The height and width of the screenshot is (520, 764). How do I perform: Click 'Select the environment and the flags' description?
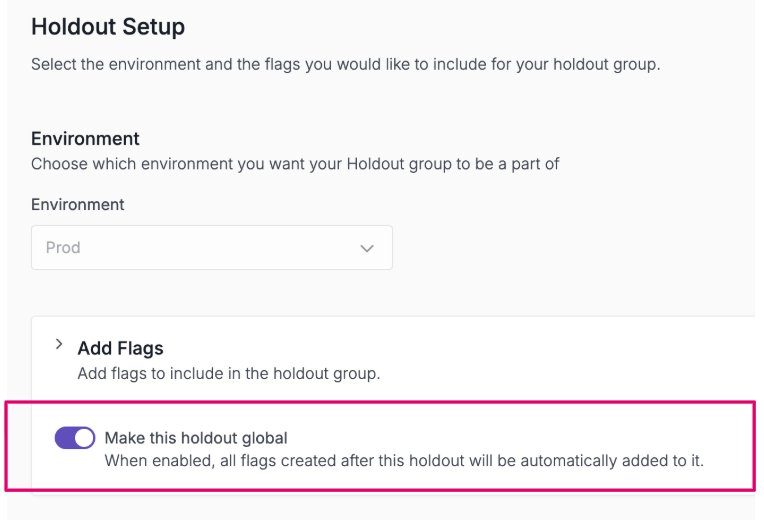pyautogui.click(x=345, y=64)
